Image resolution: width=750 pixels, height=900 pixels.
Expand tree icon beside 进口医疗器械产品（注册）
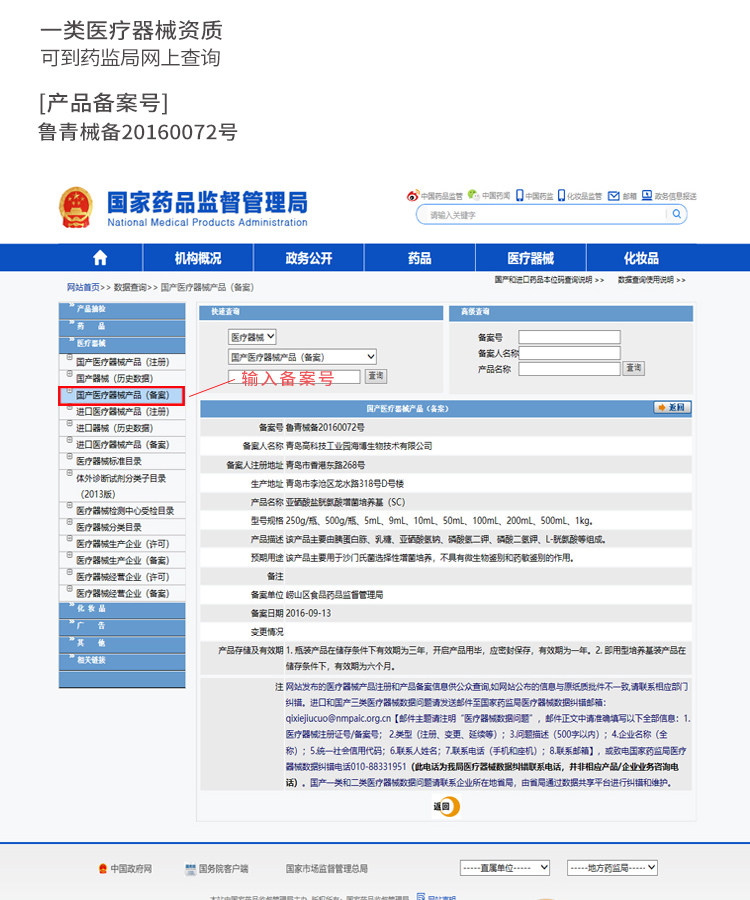click(69, 408)
